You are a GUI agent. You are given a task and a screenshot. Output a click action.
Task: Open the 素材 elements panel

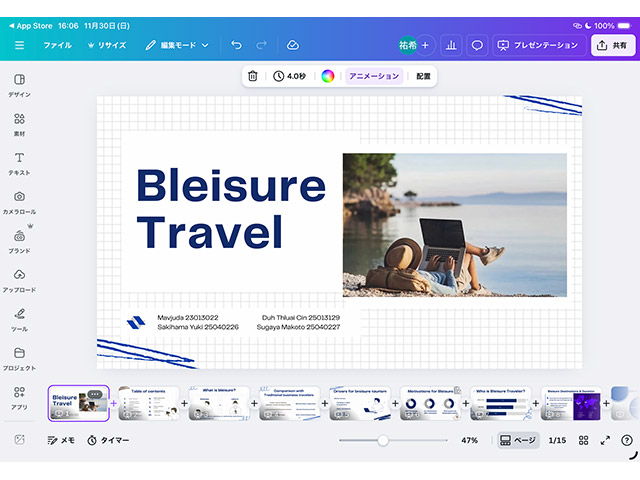point(19,124)
